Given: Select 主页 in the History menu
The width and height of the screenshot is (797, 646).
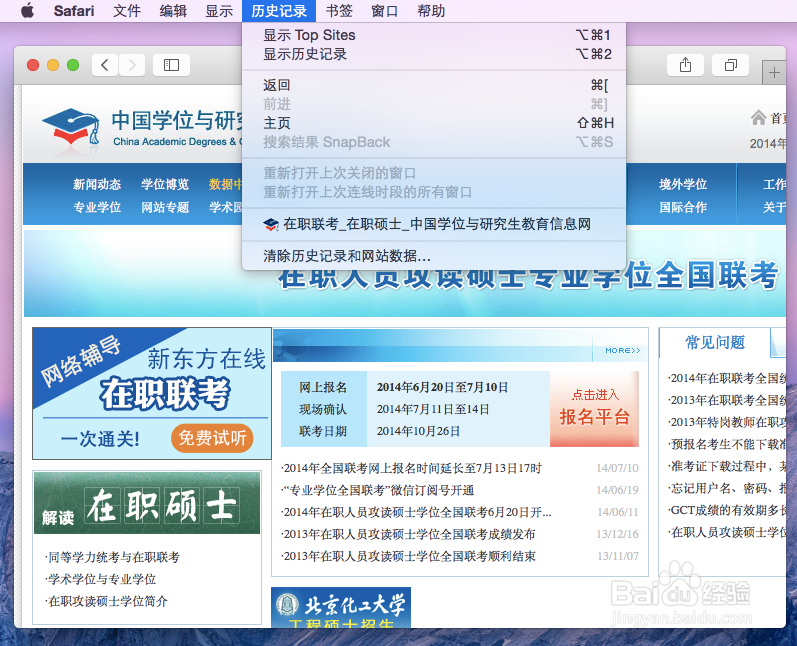Looking at the screenshot, I should coord(434,123).
